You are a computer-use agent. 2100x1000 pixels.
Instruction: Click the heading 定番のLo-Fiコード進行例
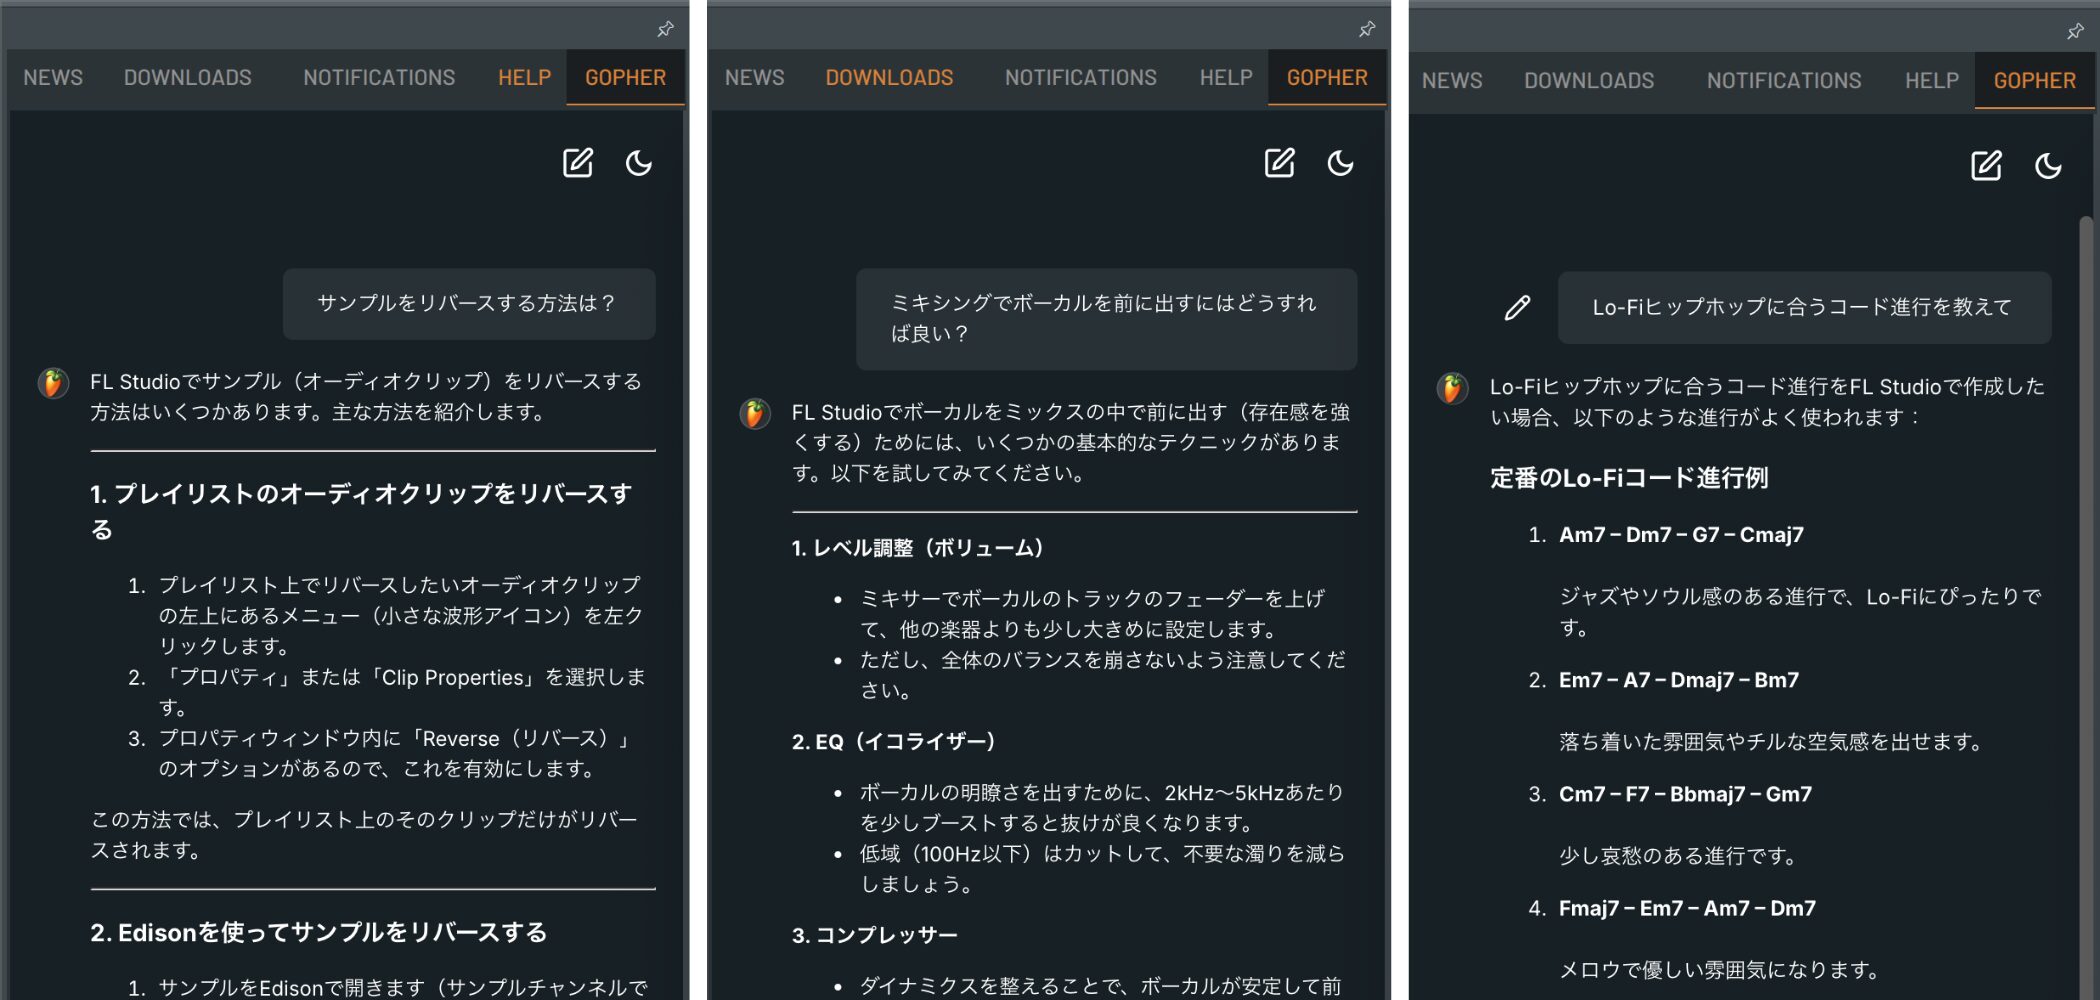[x=1629, y=478]
